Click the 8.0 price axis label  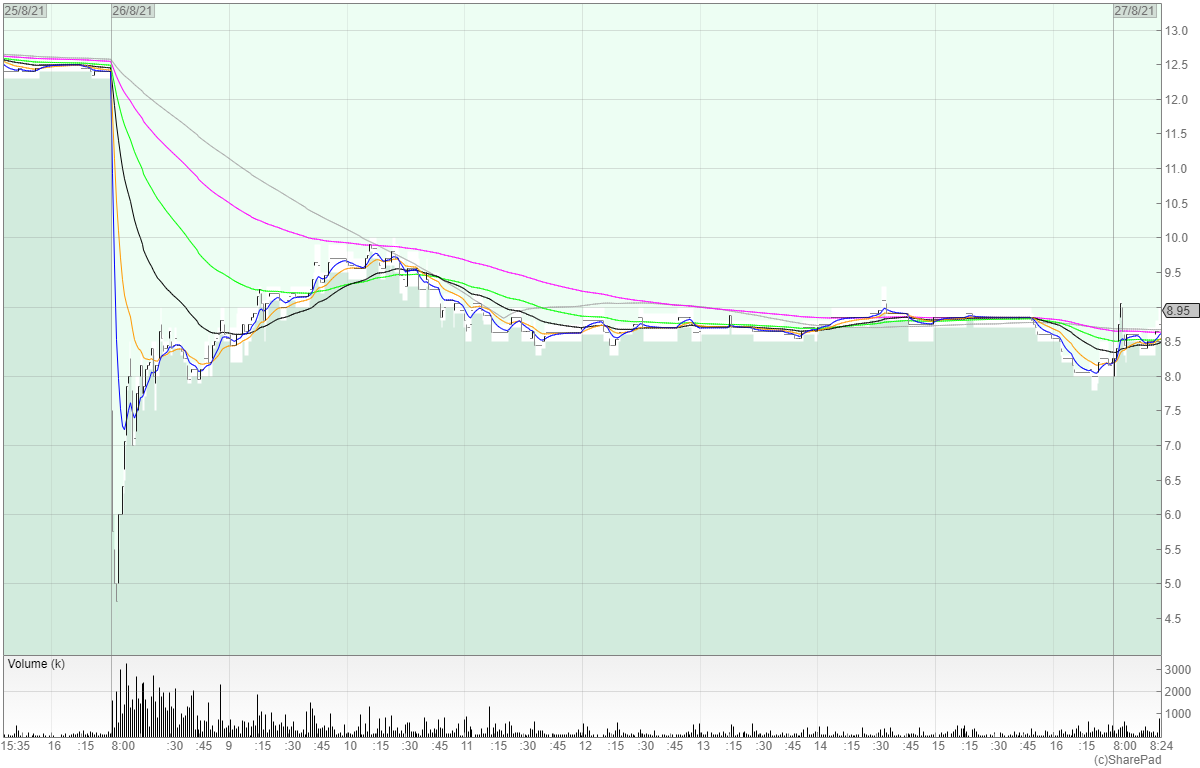(x=1174, y=377)
